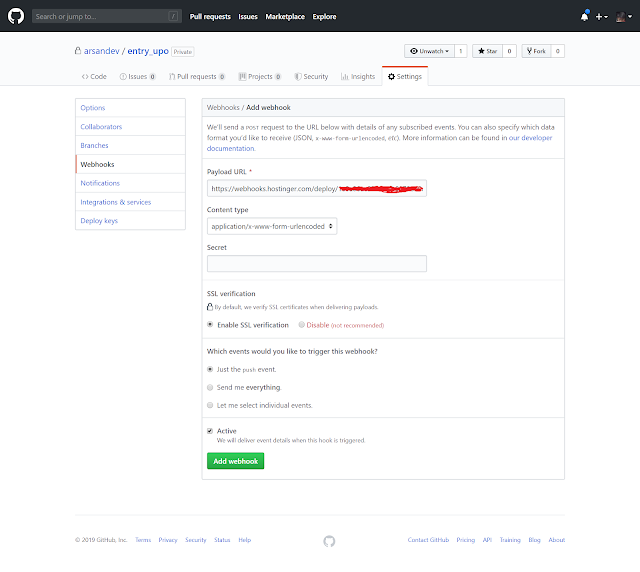The width and height of the screenshot is (640, 572).
Task: Open the arsandev owner link
Action: (x=102, y=51)
